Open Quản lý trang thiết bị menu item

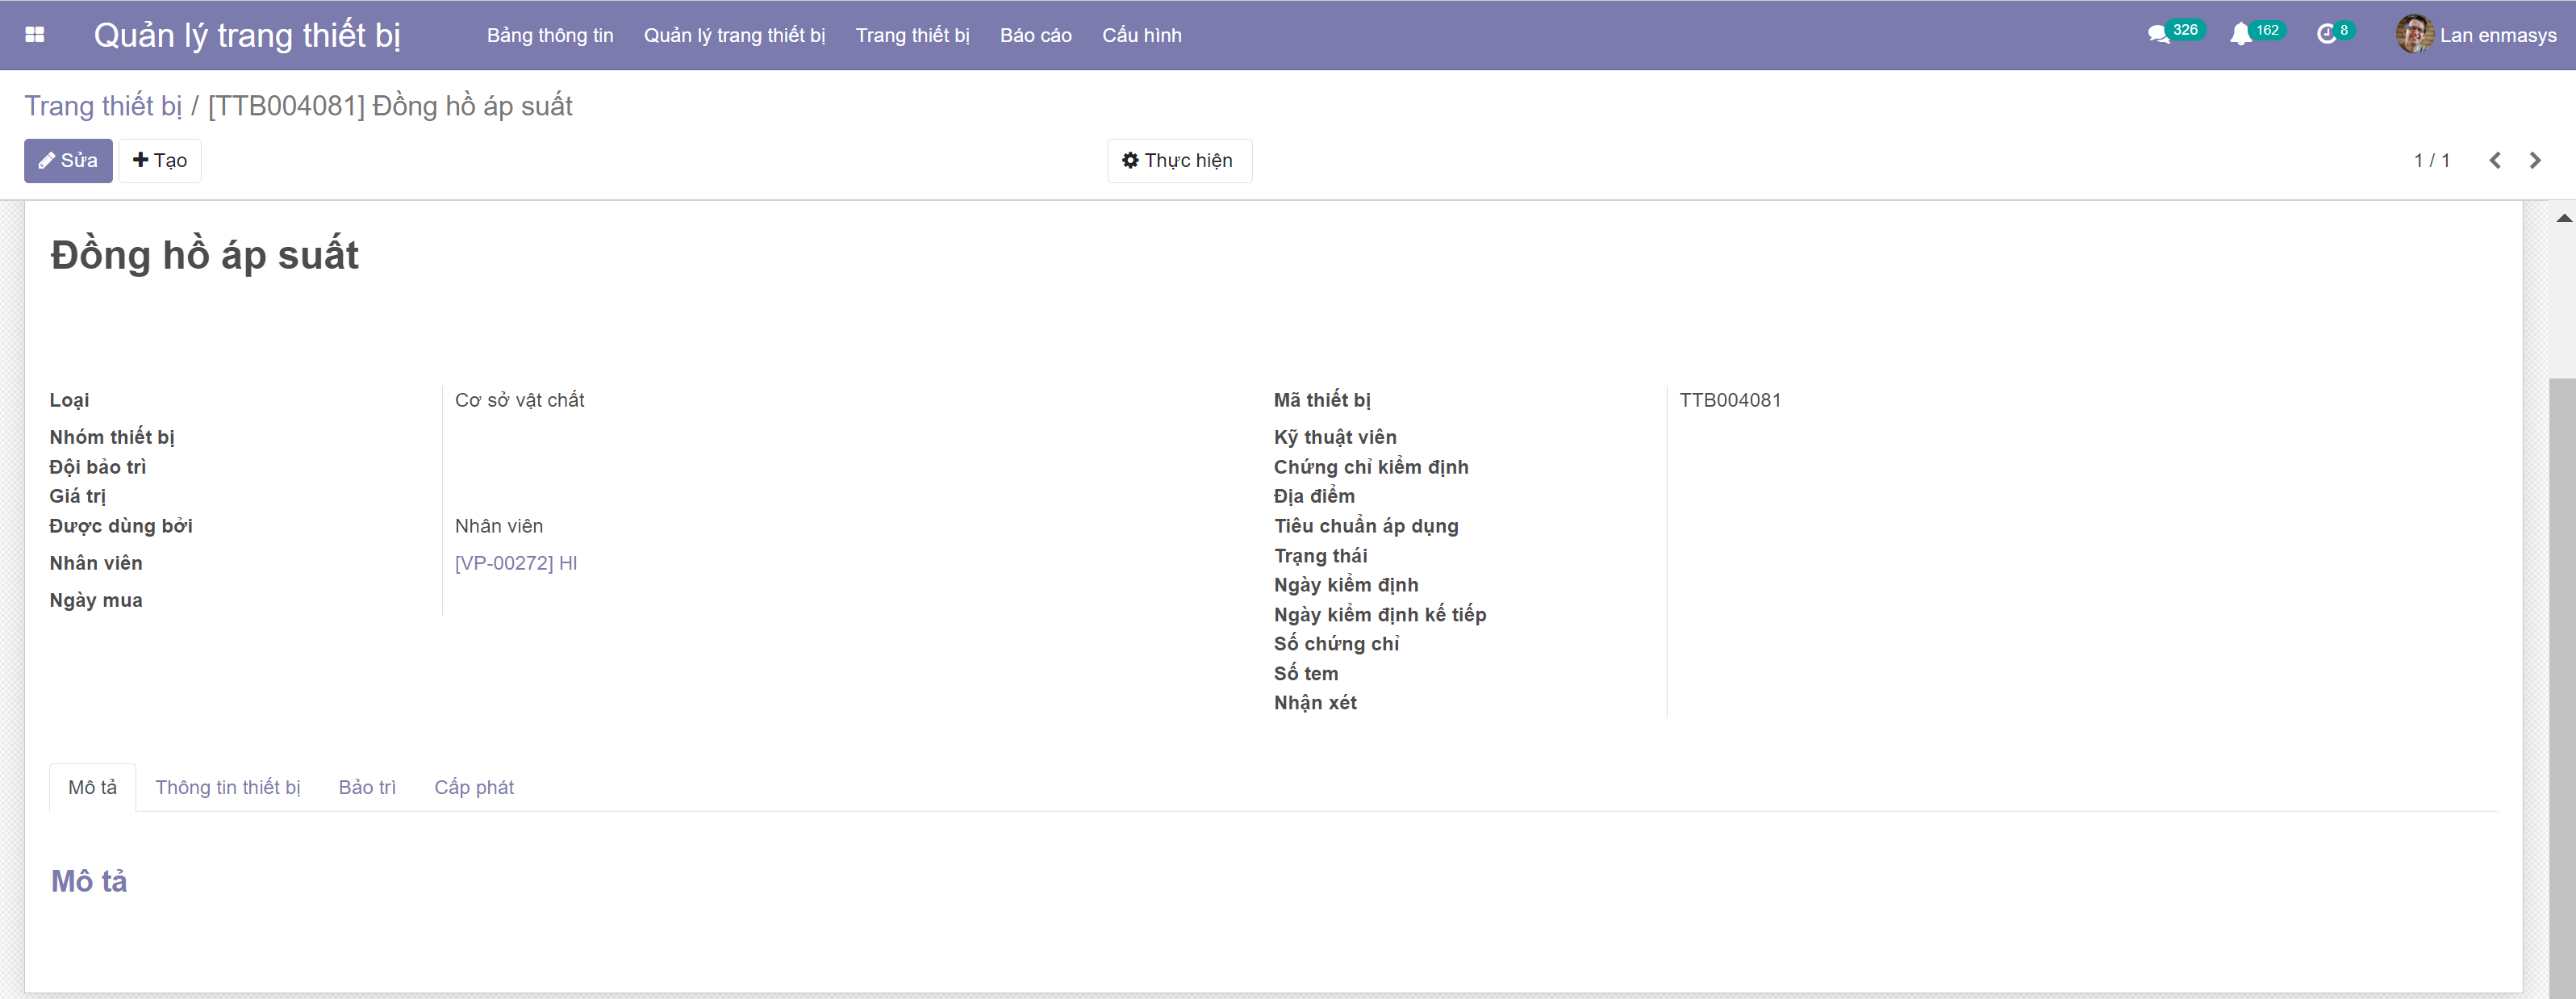coord(733,35)
